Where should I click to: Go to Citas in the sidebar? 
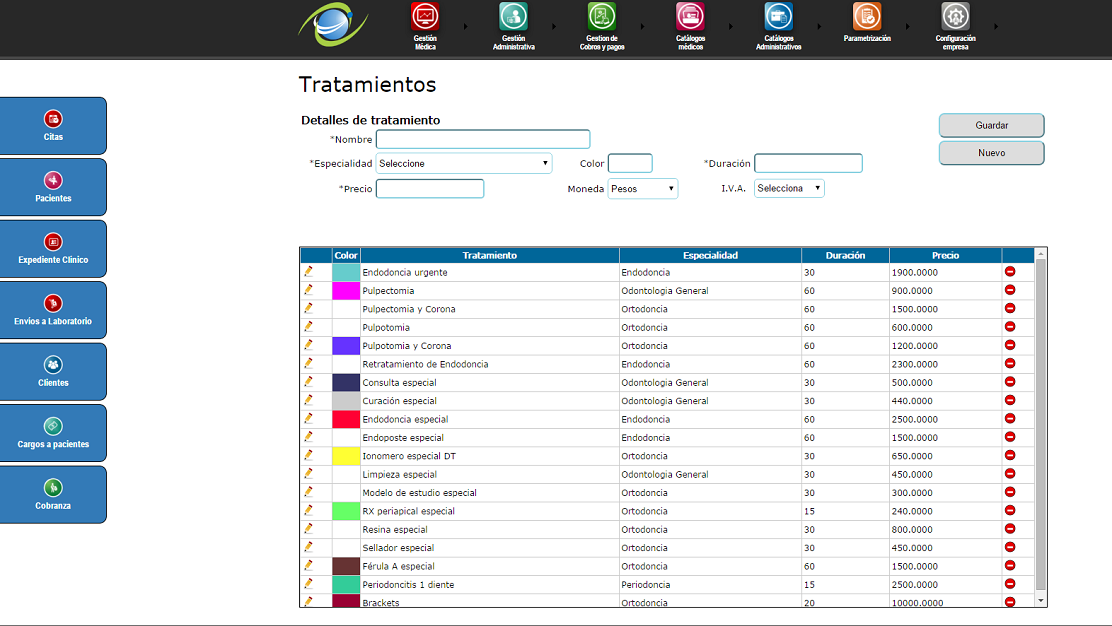point(53,126)
